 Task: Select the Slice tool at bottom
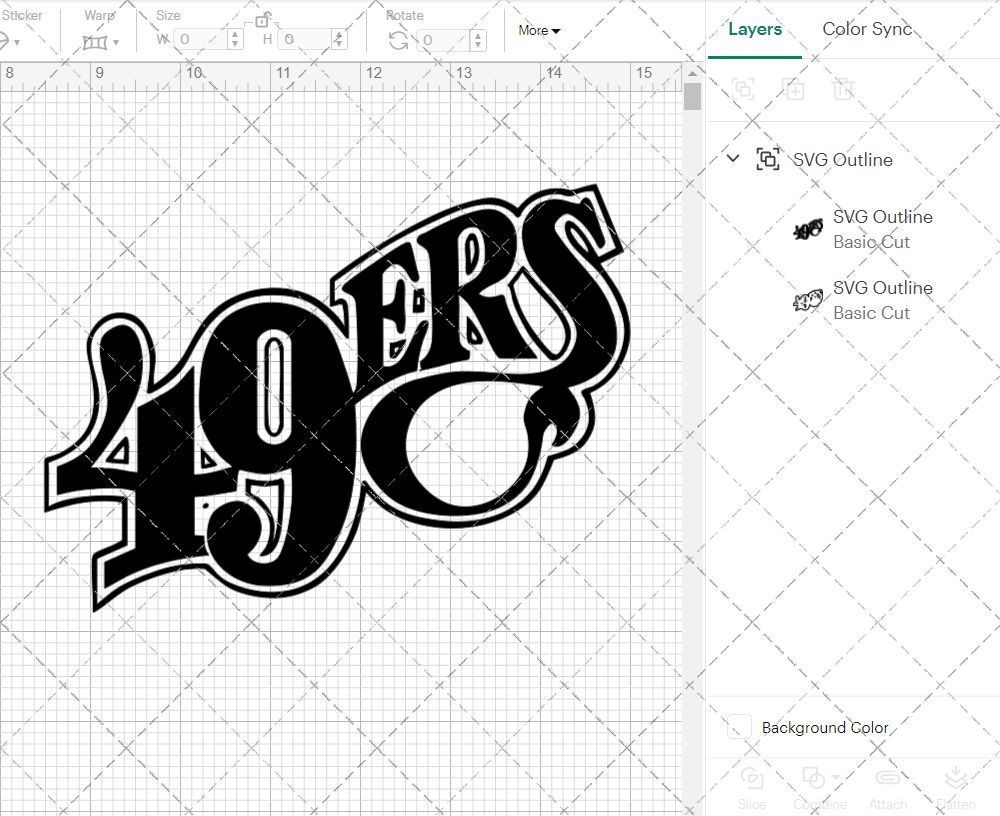point(752,788)
